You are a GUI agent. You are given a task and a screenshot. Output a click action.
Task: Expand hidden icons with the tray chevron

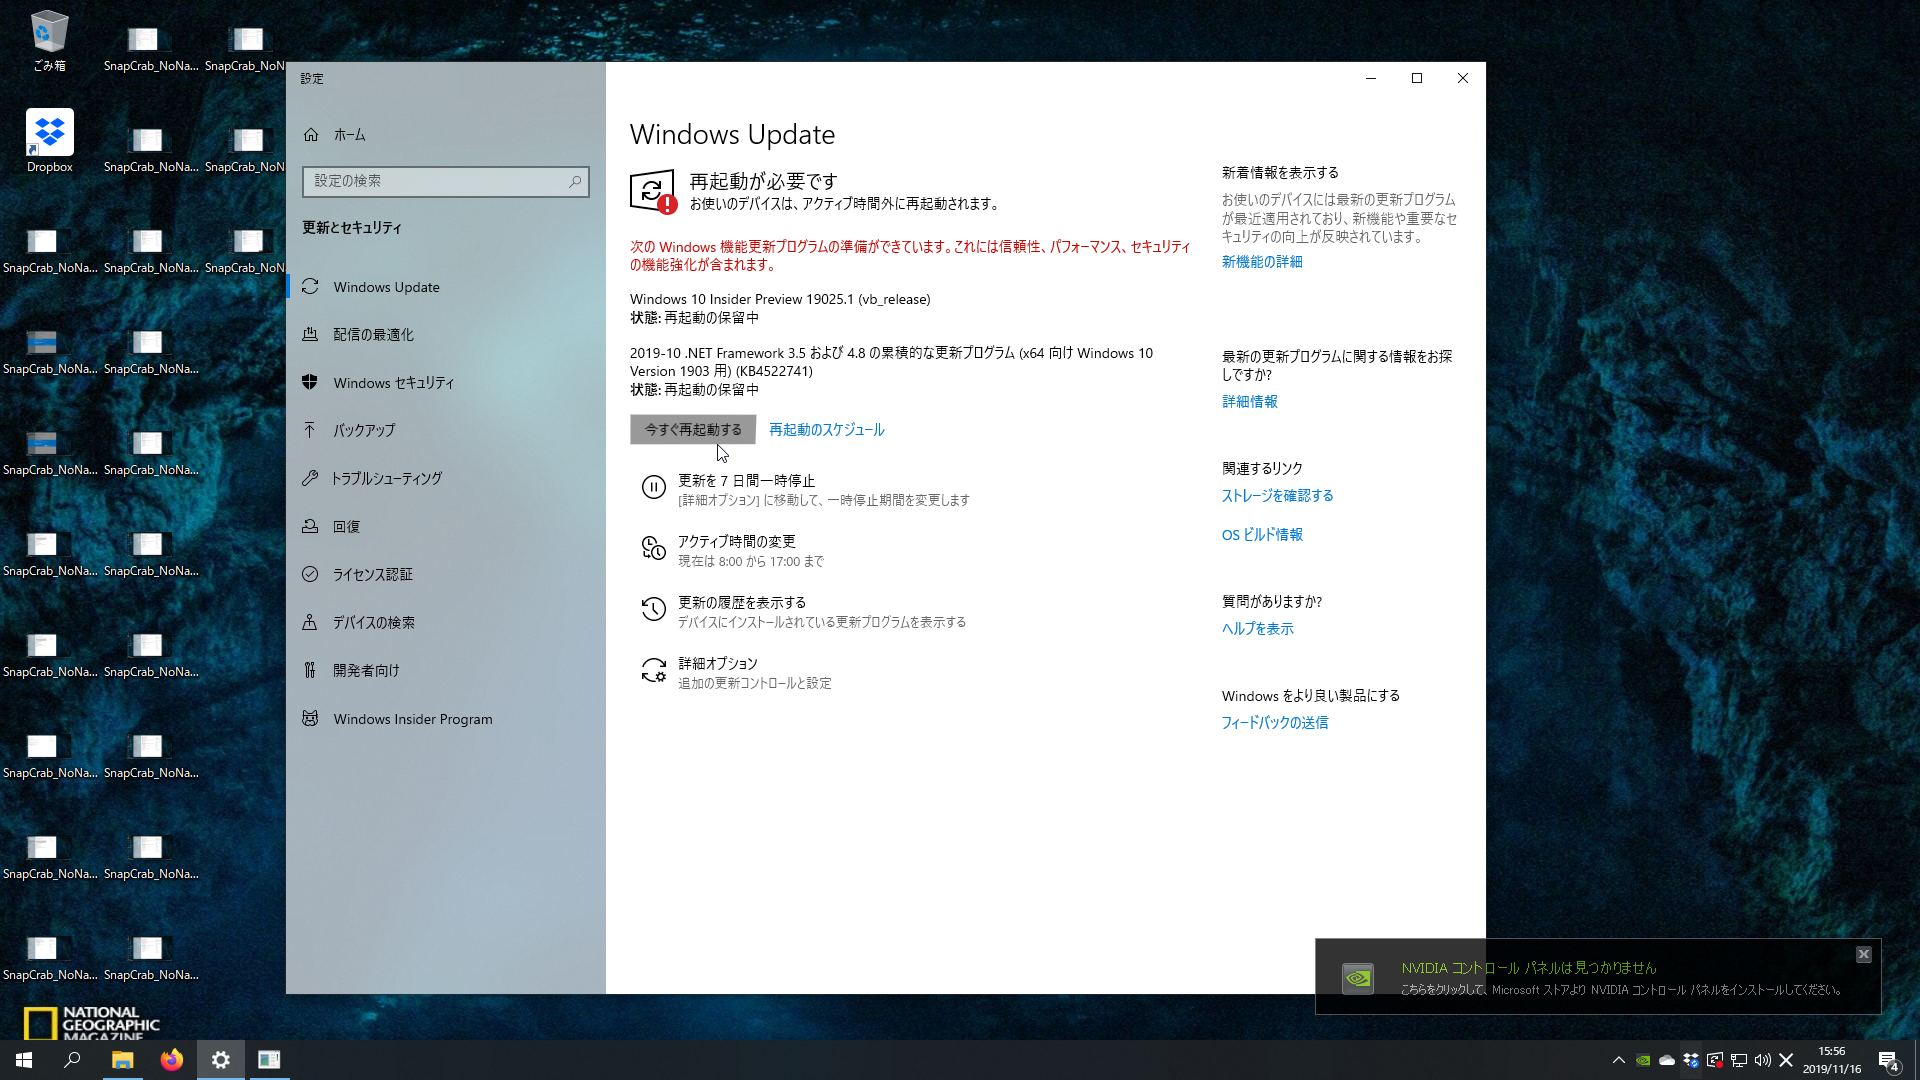click(1619, 1061)
